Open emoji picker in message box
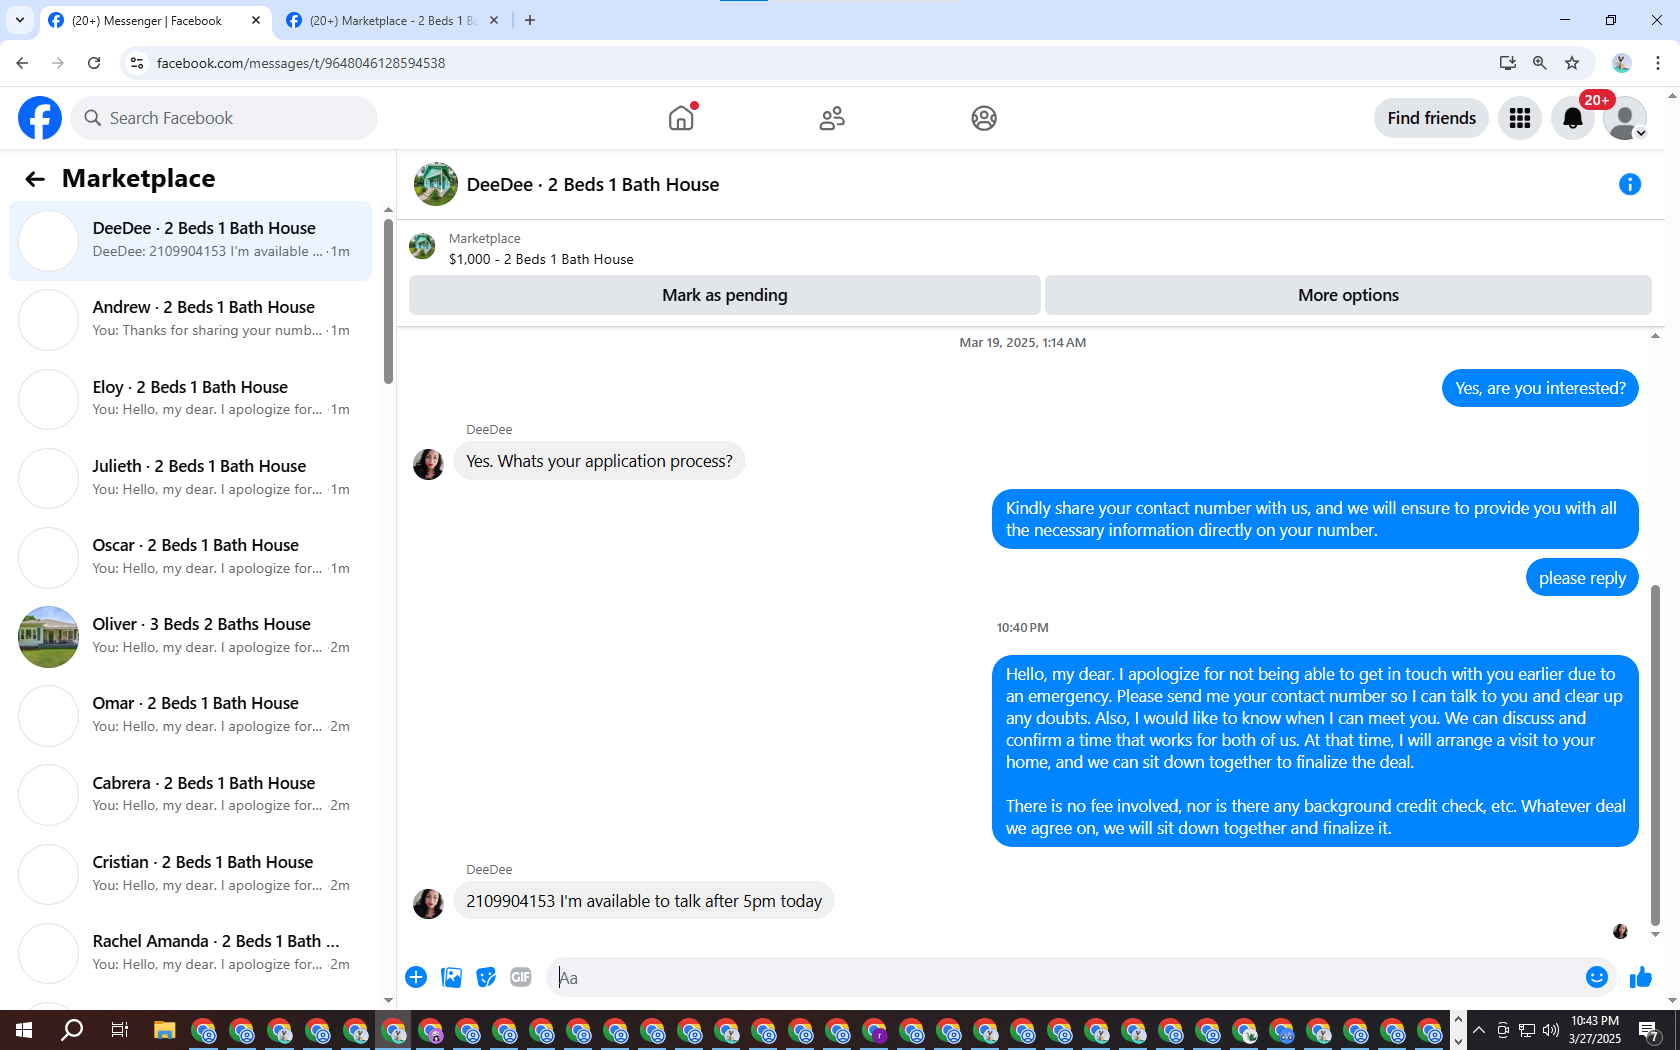The height and width of the screenshot is (1050, 1680). (1597, 977)
